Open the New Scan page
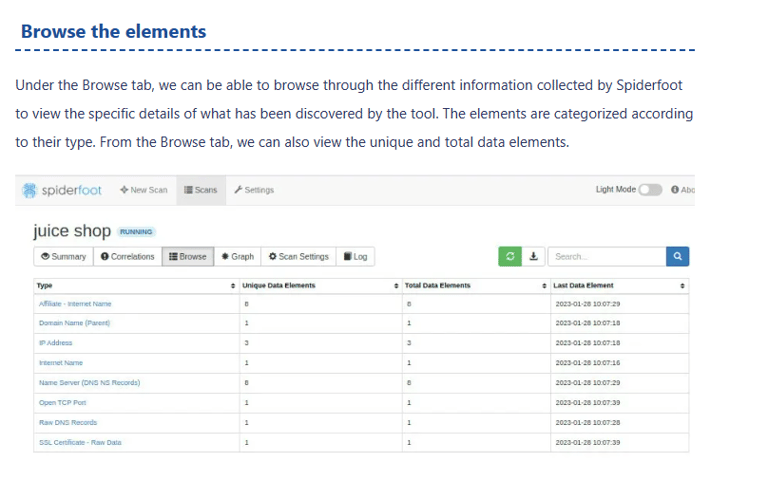 [144, 190]
